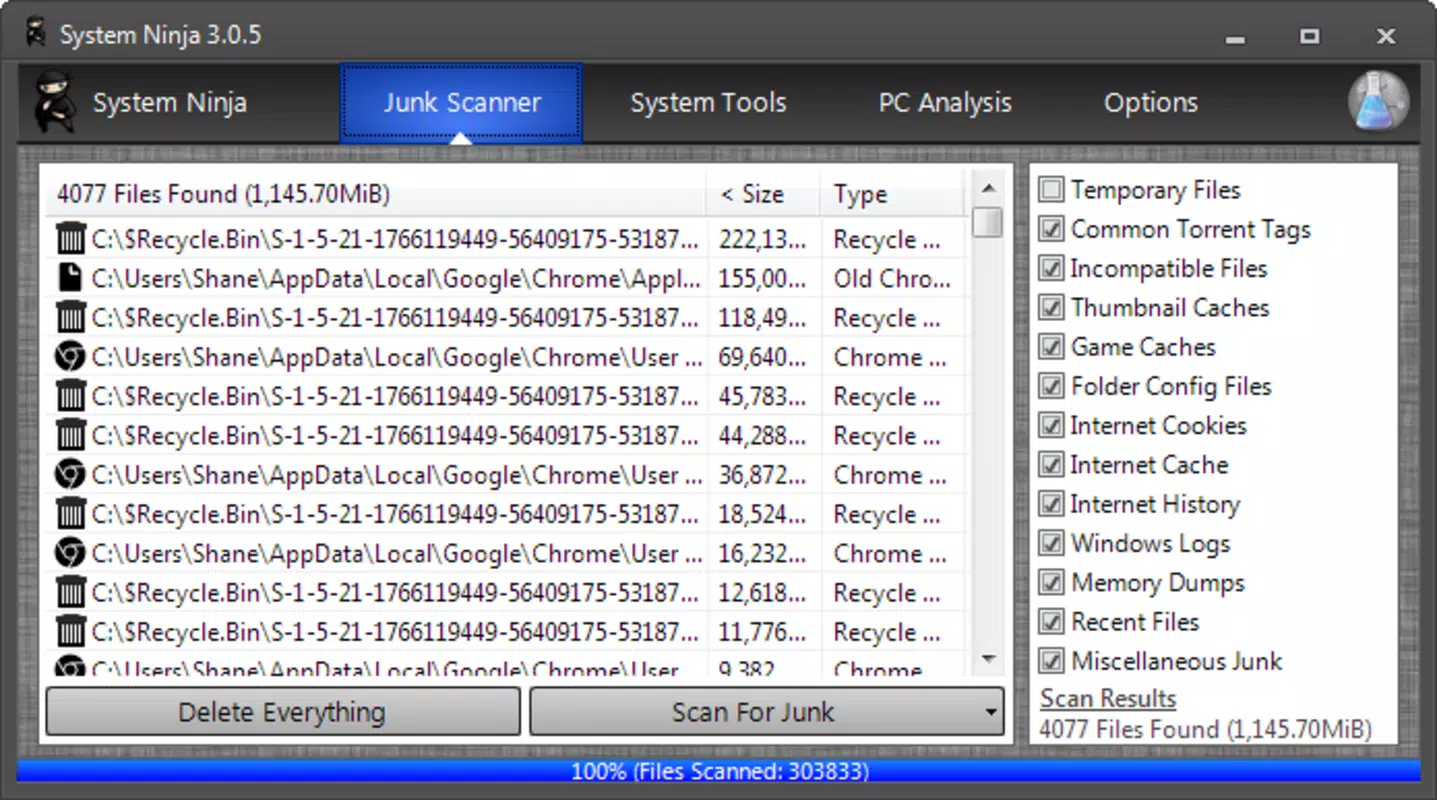Screen dimensions: 1437x800
Task: Uncheck the Internet Cache checkbox
Action: [x=1051, y=465]
